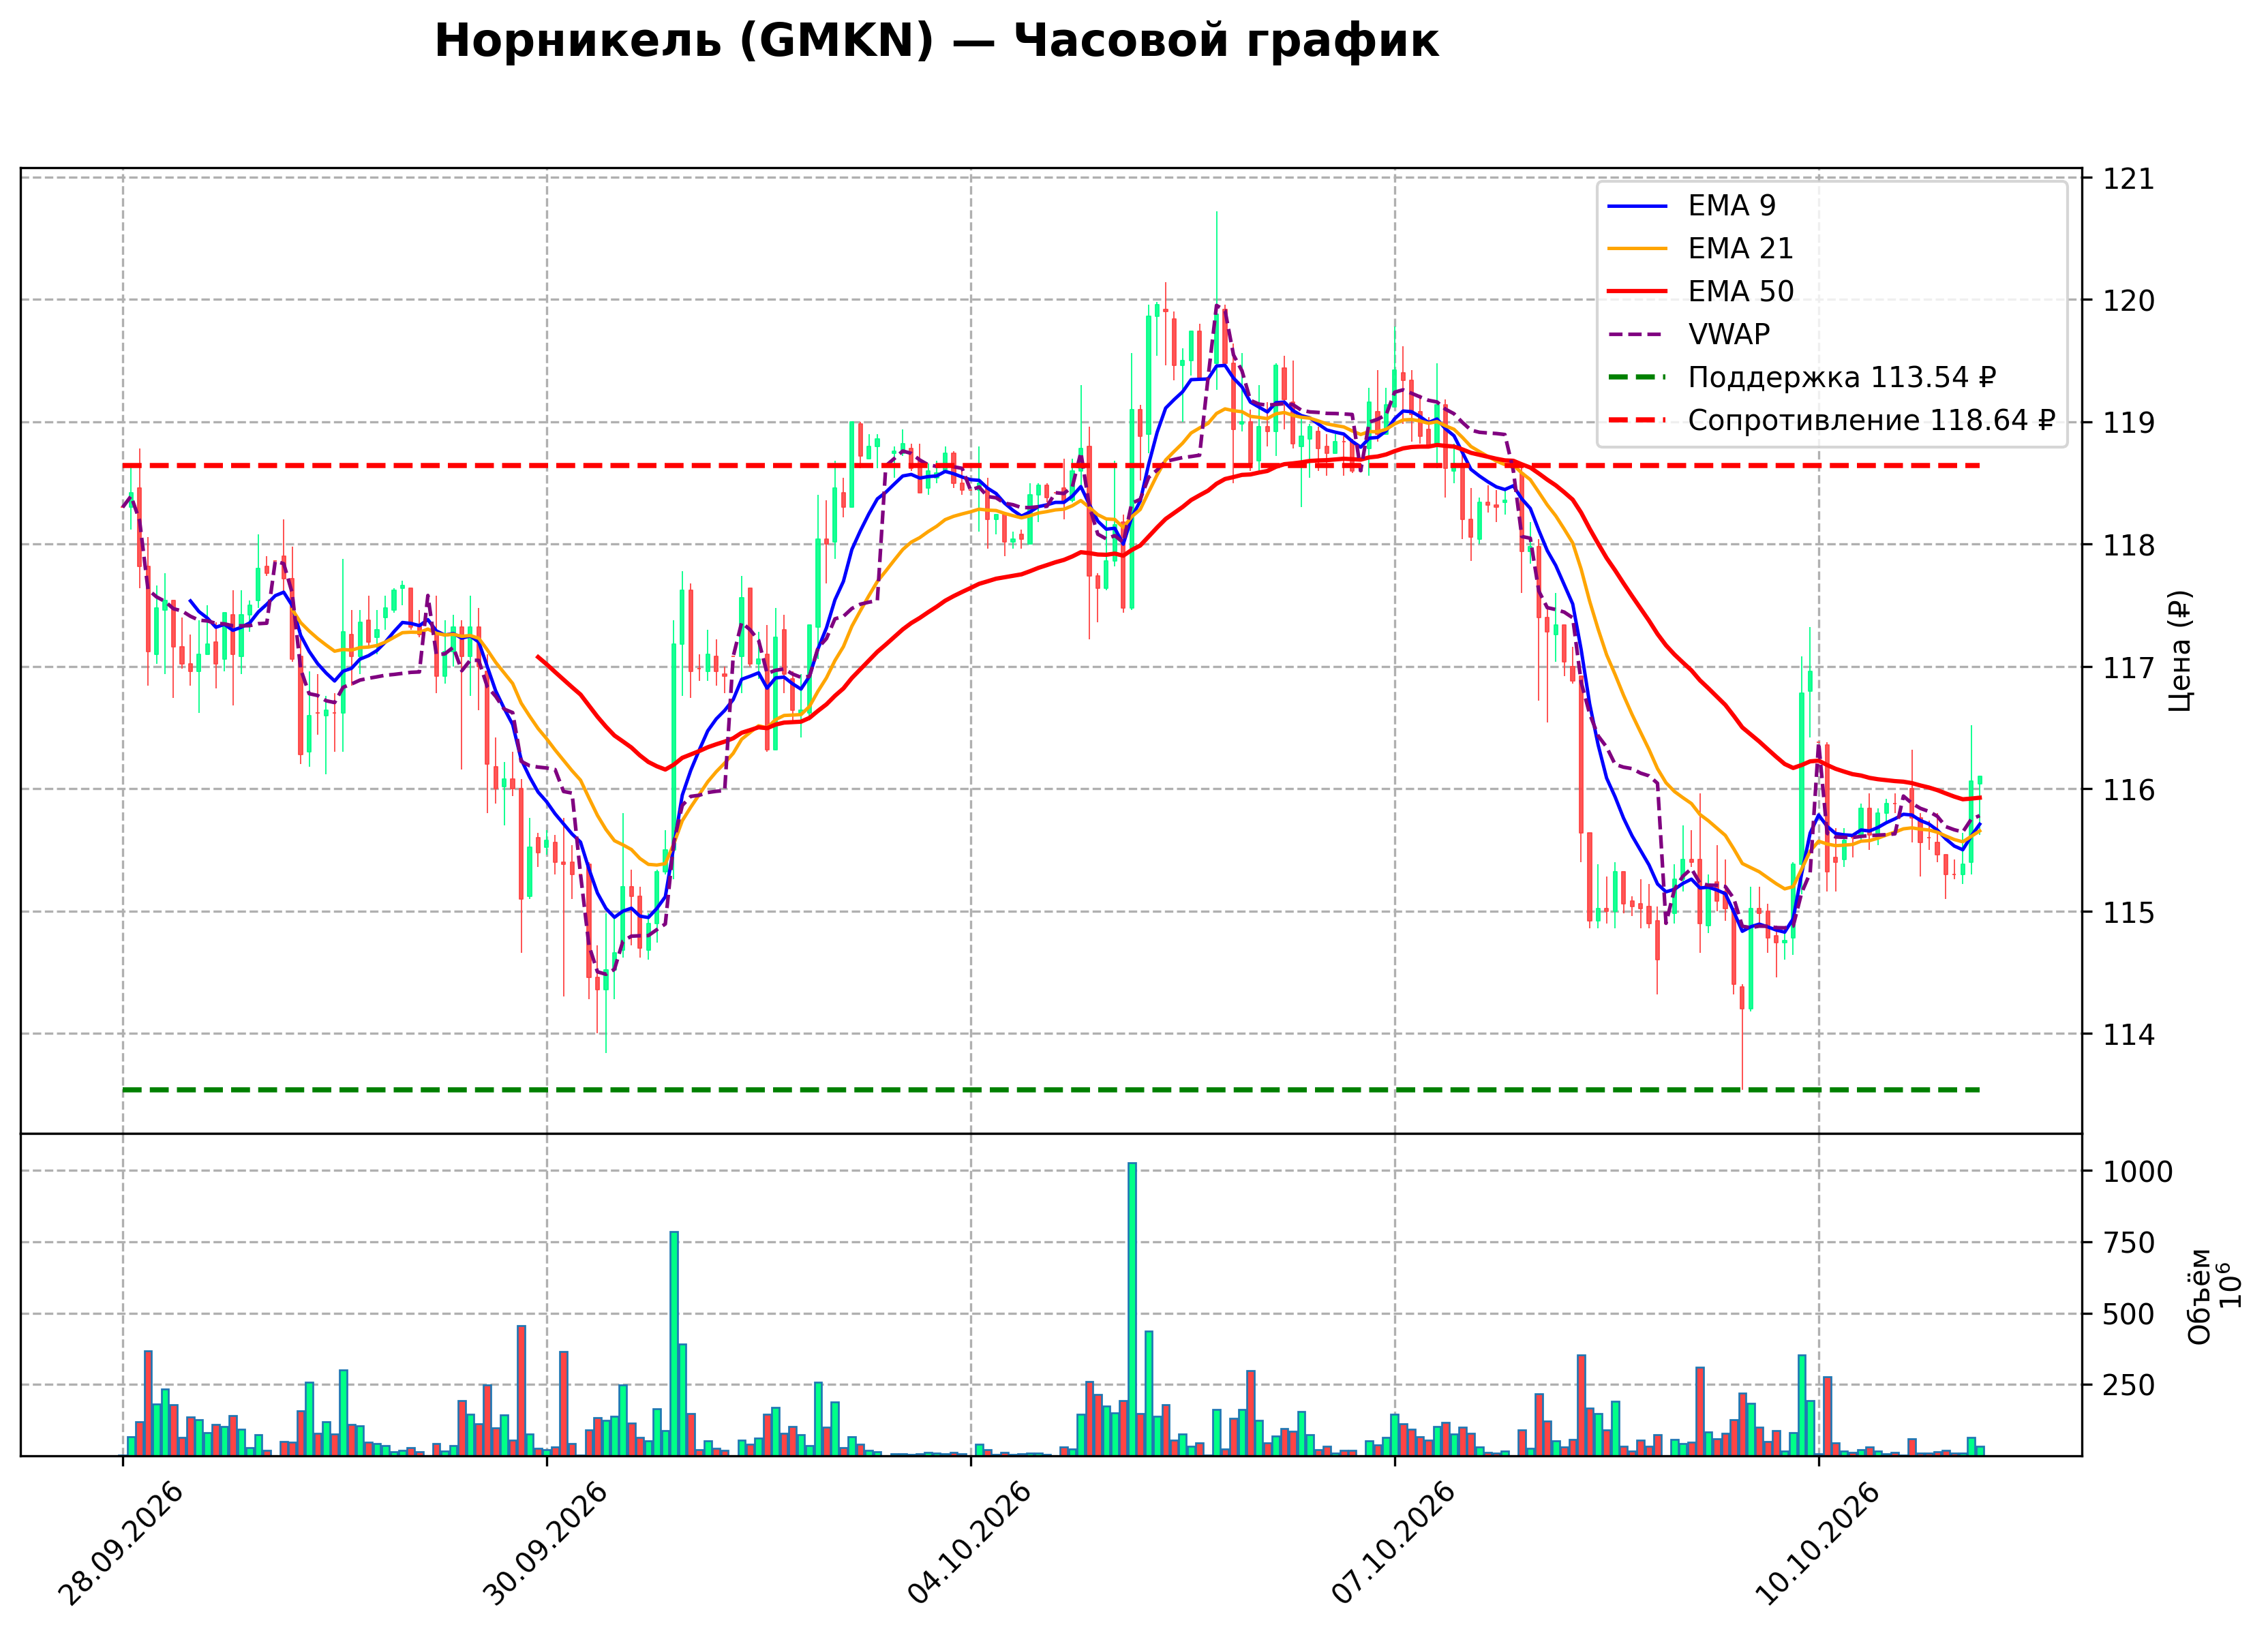Click the 750 volume axis tick
The image size is (2268, 1631).
pyautogui.click(x=2129, y=1243)
